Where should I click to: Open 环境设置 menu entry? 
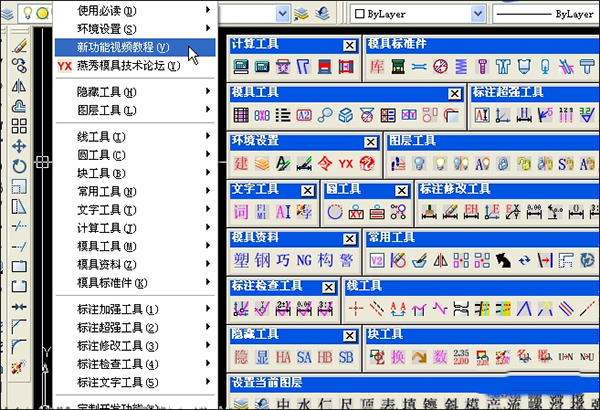[135, 28]
